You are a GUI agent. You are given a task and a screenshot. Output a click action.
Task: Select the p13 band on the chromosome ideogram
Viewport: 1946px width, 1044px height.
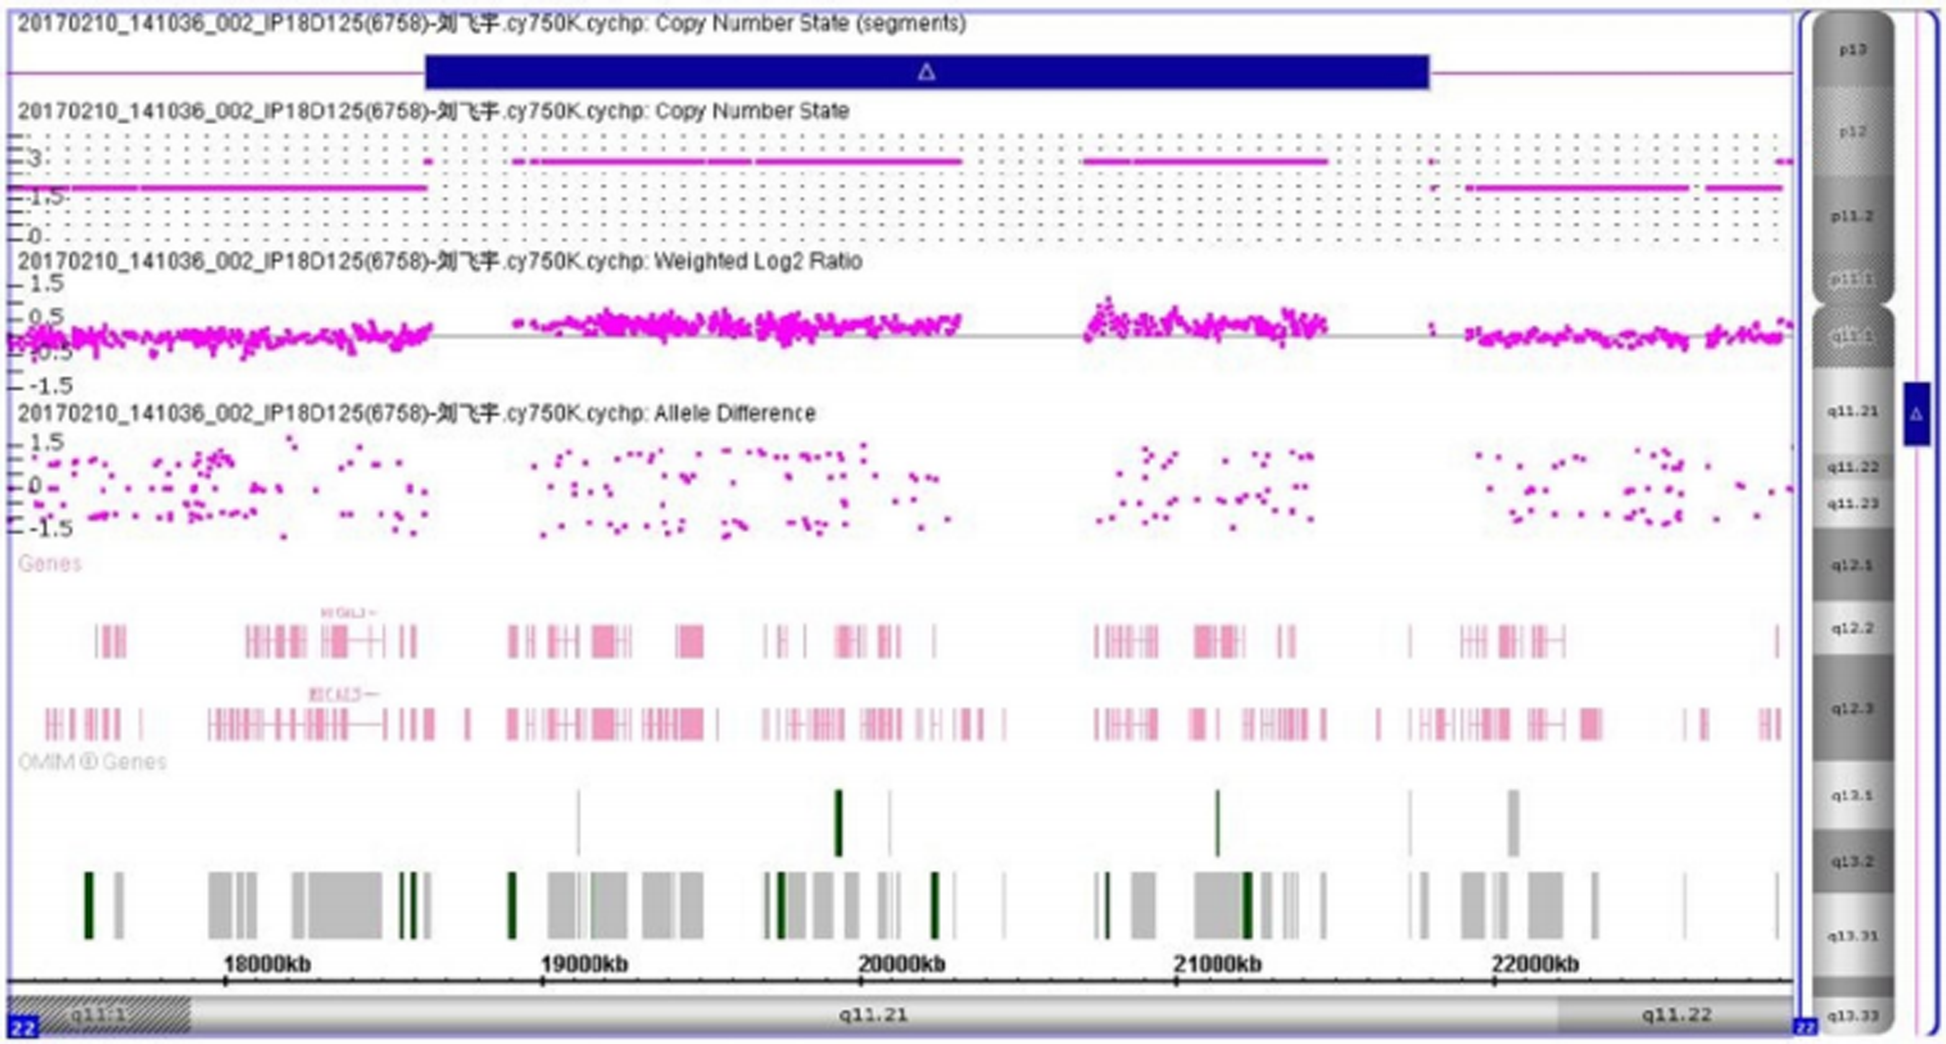(x=1853, y=50)
